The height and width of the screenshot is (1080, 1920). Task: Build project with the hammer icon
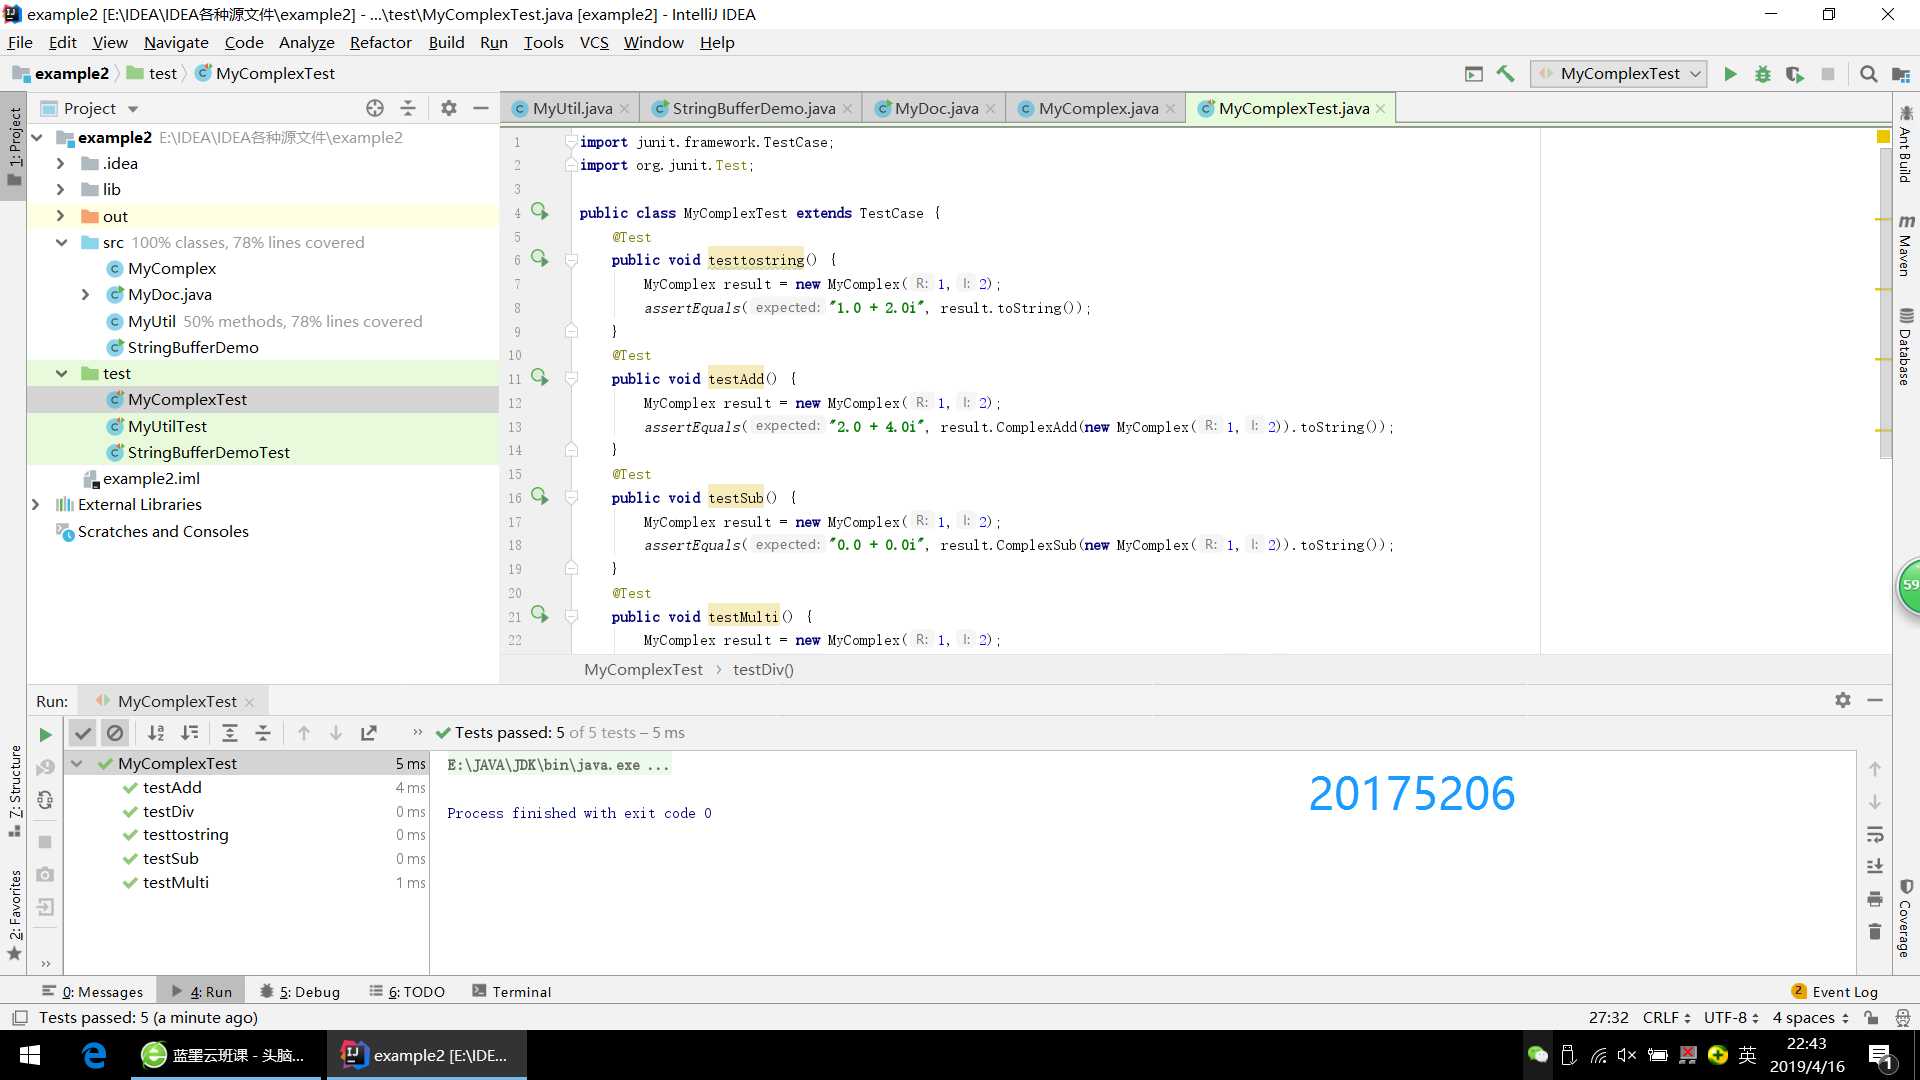[1505, 74]
